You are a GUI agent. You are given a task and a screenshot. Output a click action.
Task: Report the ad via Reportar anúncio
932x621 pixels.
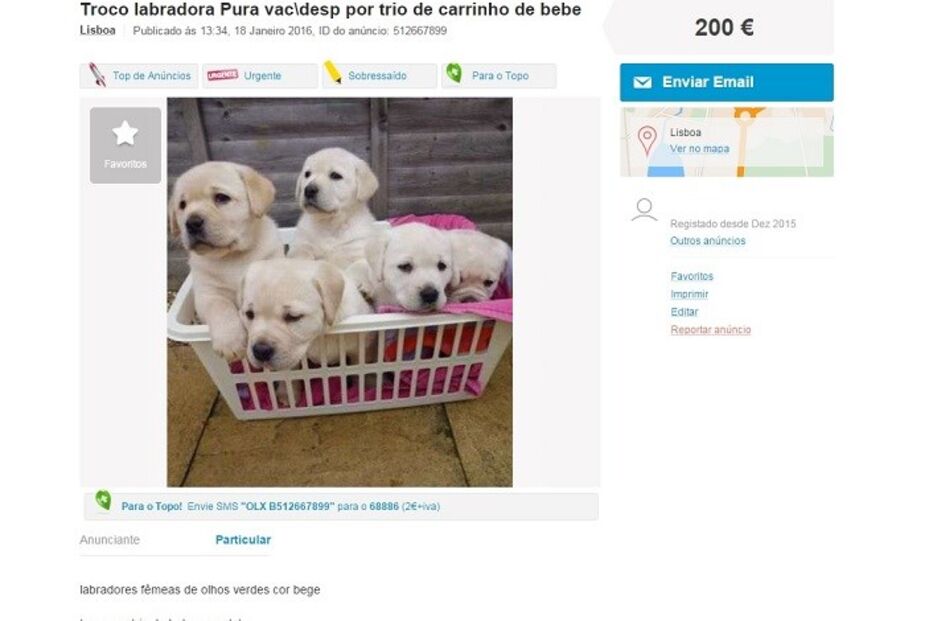coord(709,329)
